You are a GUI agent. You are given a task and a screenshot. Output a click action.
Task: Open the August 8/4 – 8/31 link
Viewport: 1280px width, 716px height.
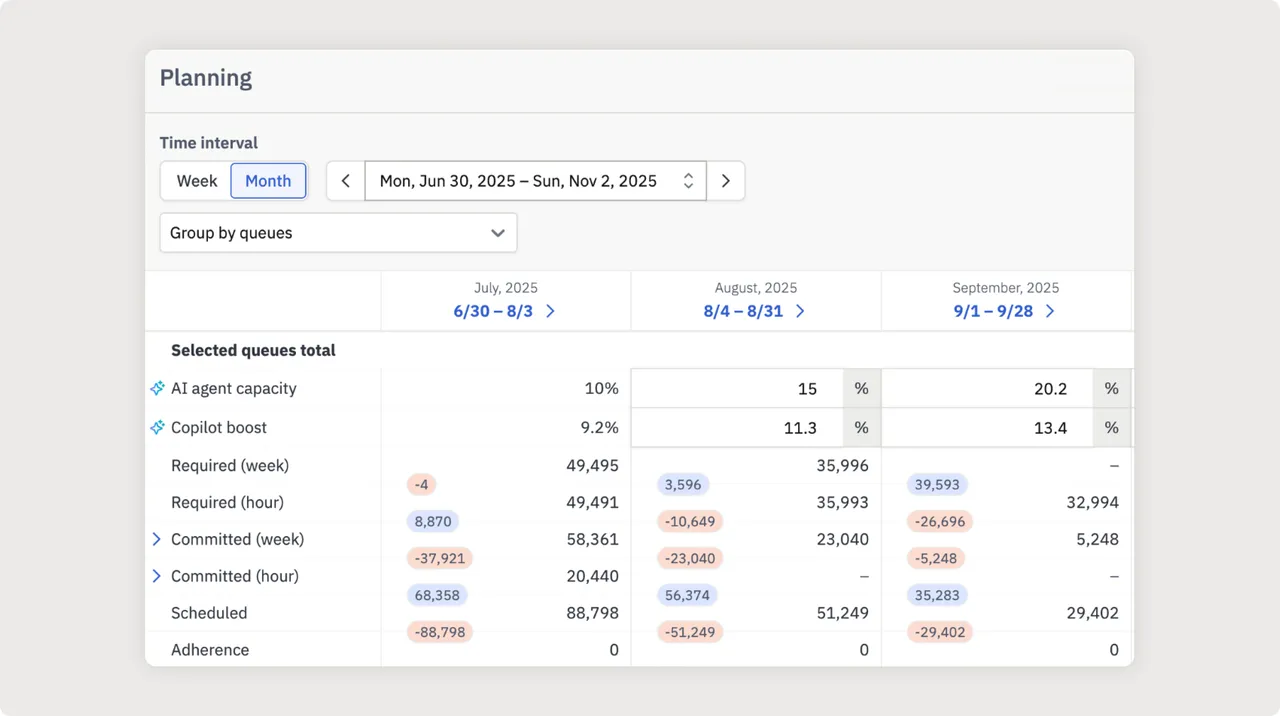(x=745, y=311)
